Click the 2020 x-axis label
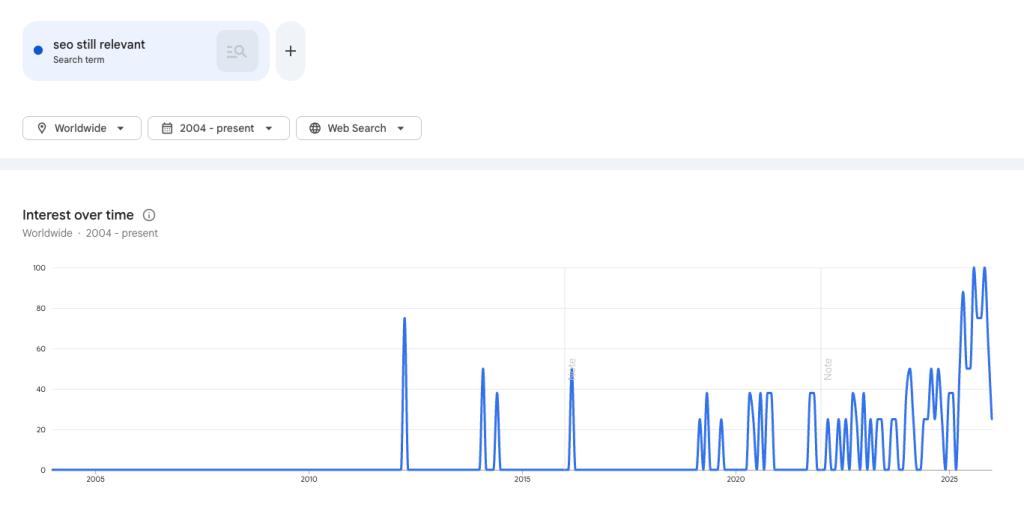Screen dimensions: 1024x505 (x=735, y=480)
